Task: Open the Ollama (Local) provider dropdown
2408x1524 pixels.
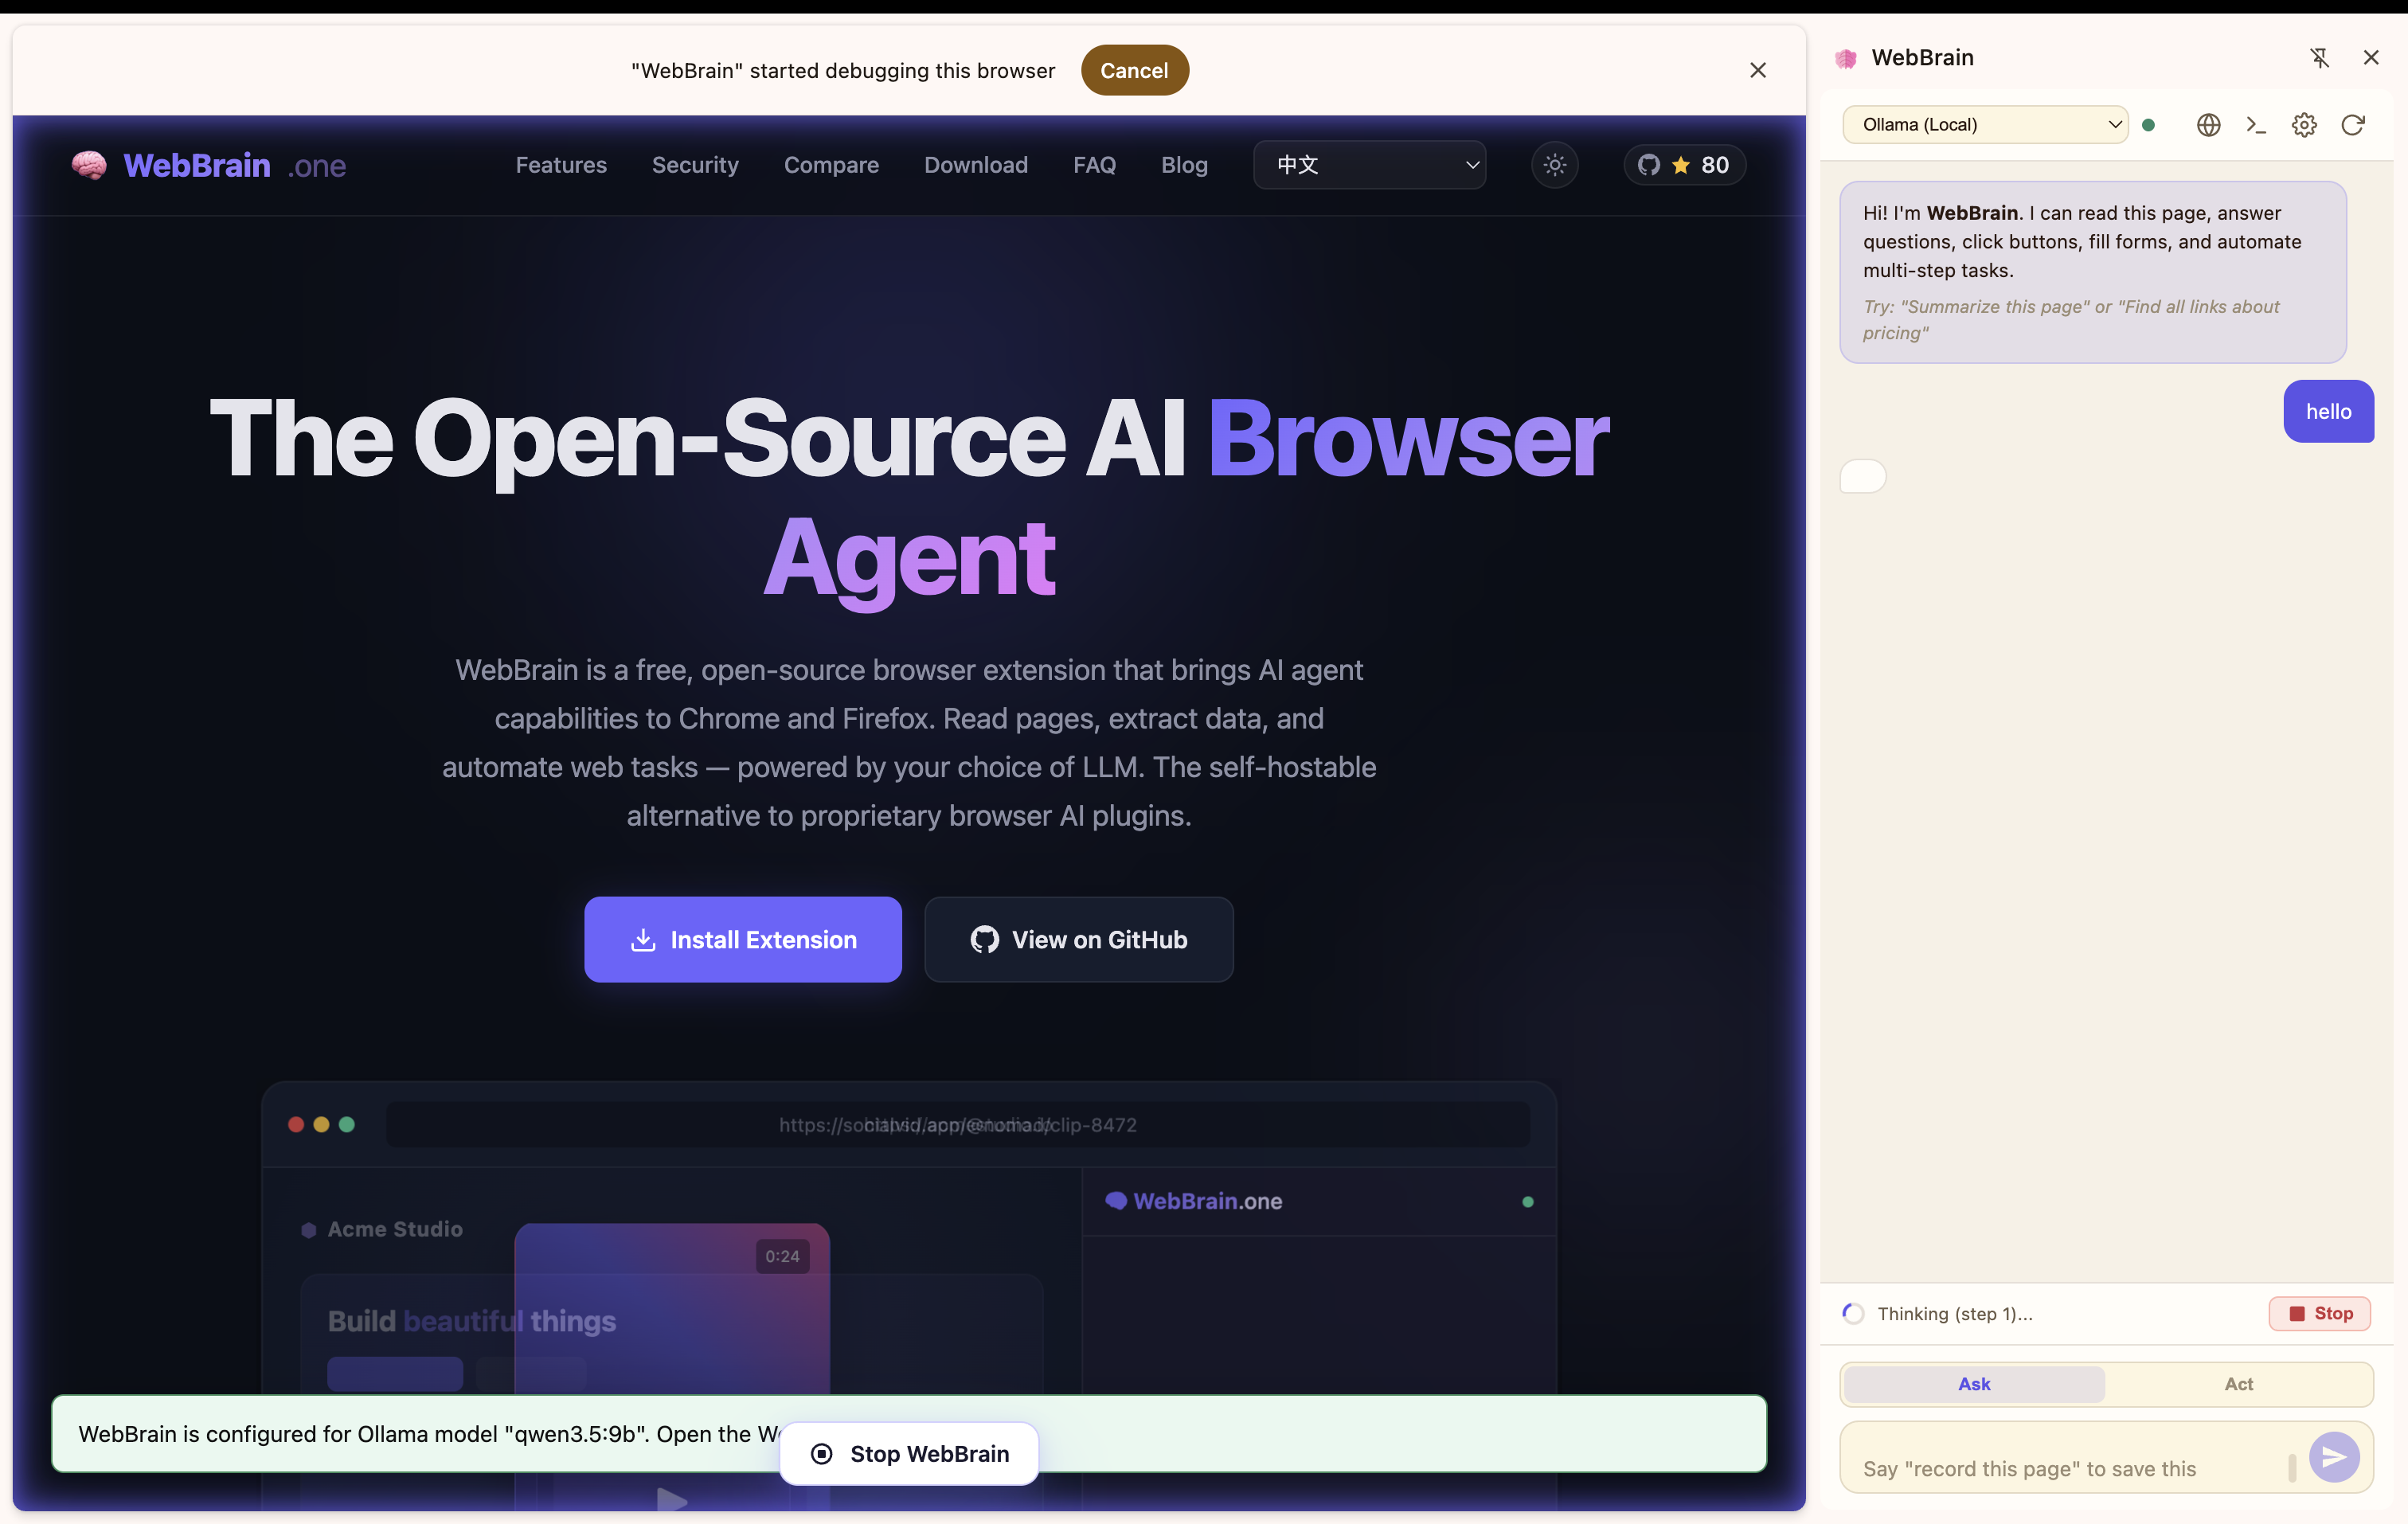Action: click(1985, 125)
